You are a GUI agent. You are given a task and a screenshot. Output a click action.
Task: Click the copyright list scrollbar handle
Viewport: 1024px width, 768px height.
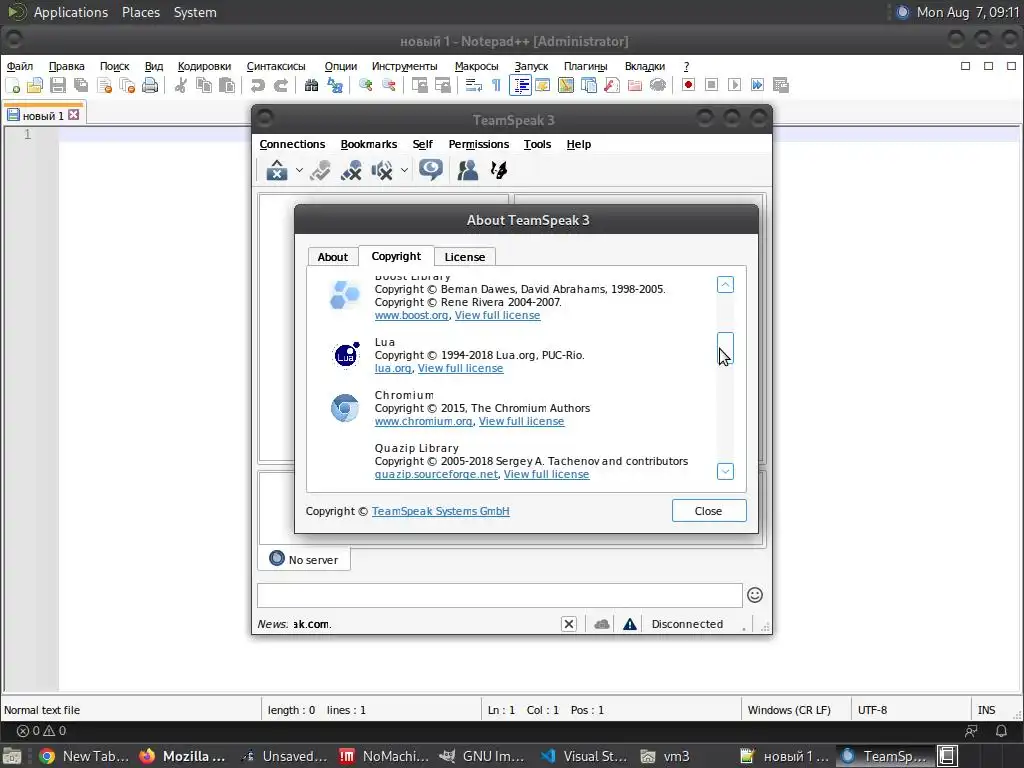[x=725, y=347]
